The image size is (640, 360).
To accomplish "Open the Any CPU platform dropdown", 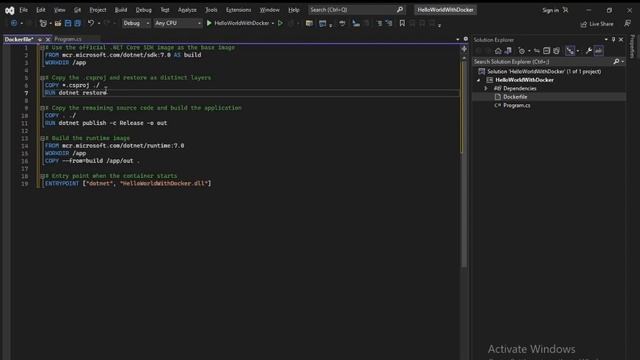I will pos(178,23).
